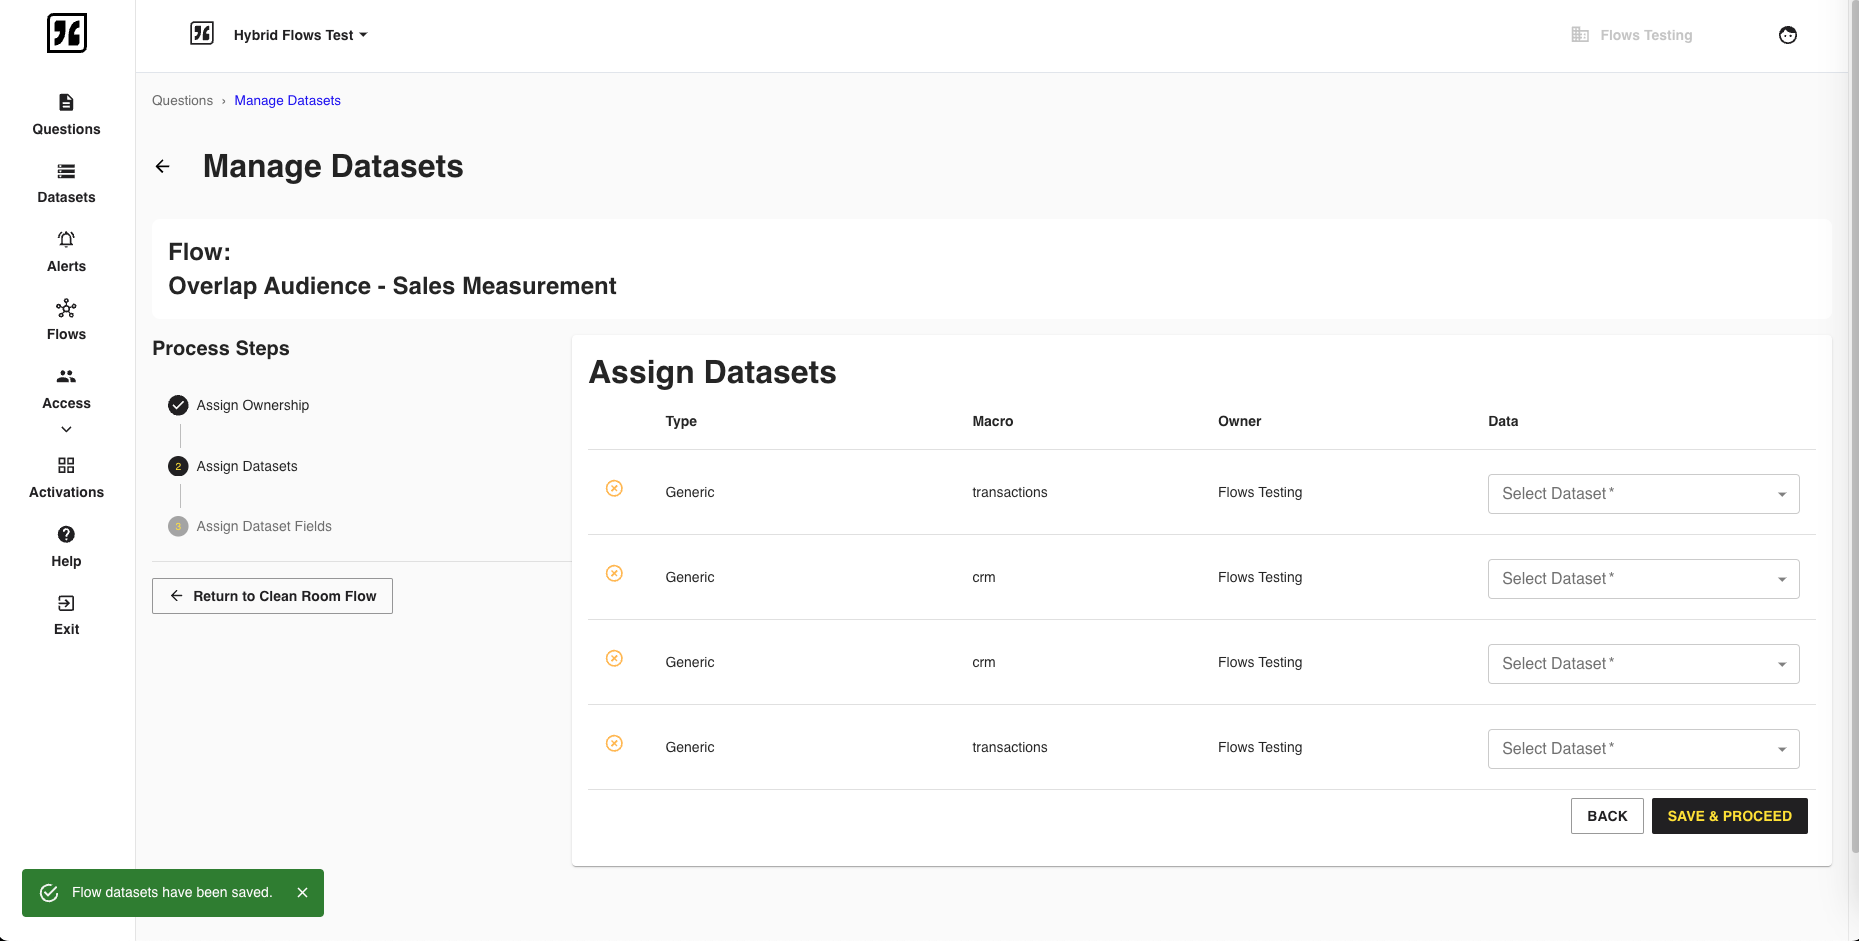The image size is (1859, 941).
Task: Click the Flows Testing organization icon
Action: [1580, 35]
